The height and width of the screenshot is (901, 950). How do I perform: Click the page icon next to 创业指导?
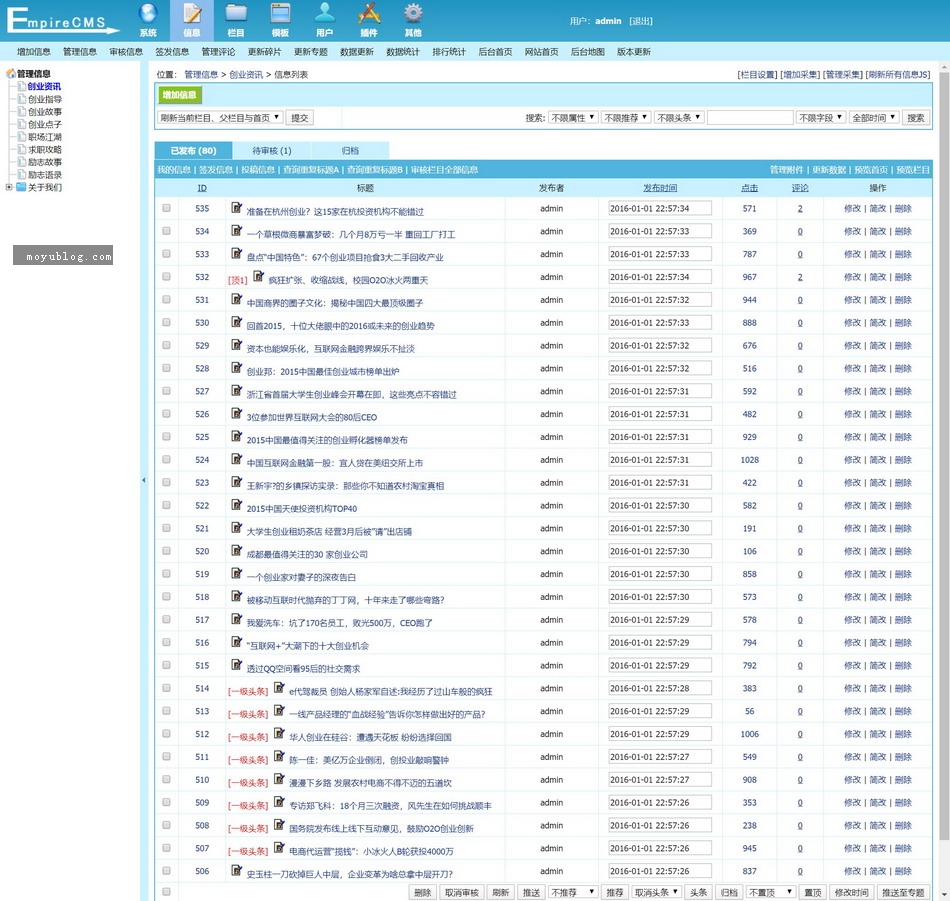22,99
